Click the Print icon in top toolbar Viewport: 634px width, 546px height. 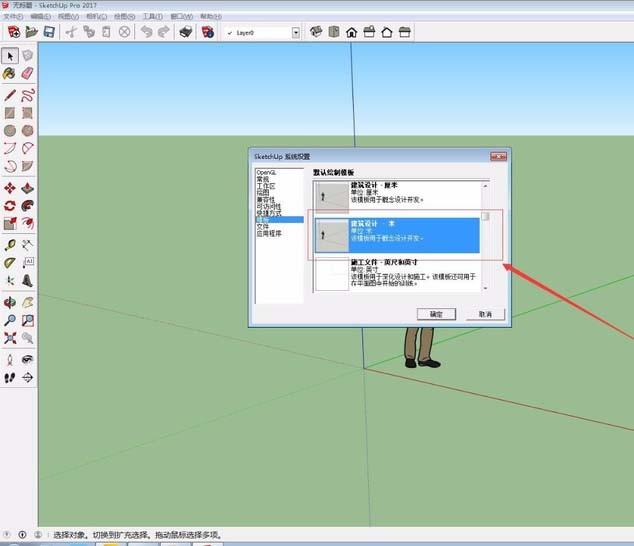pos(186,32)
